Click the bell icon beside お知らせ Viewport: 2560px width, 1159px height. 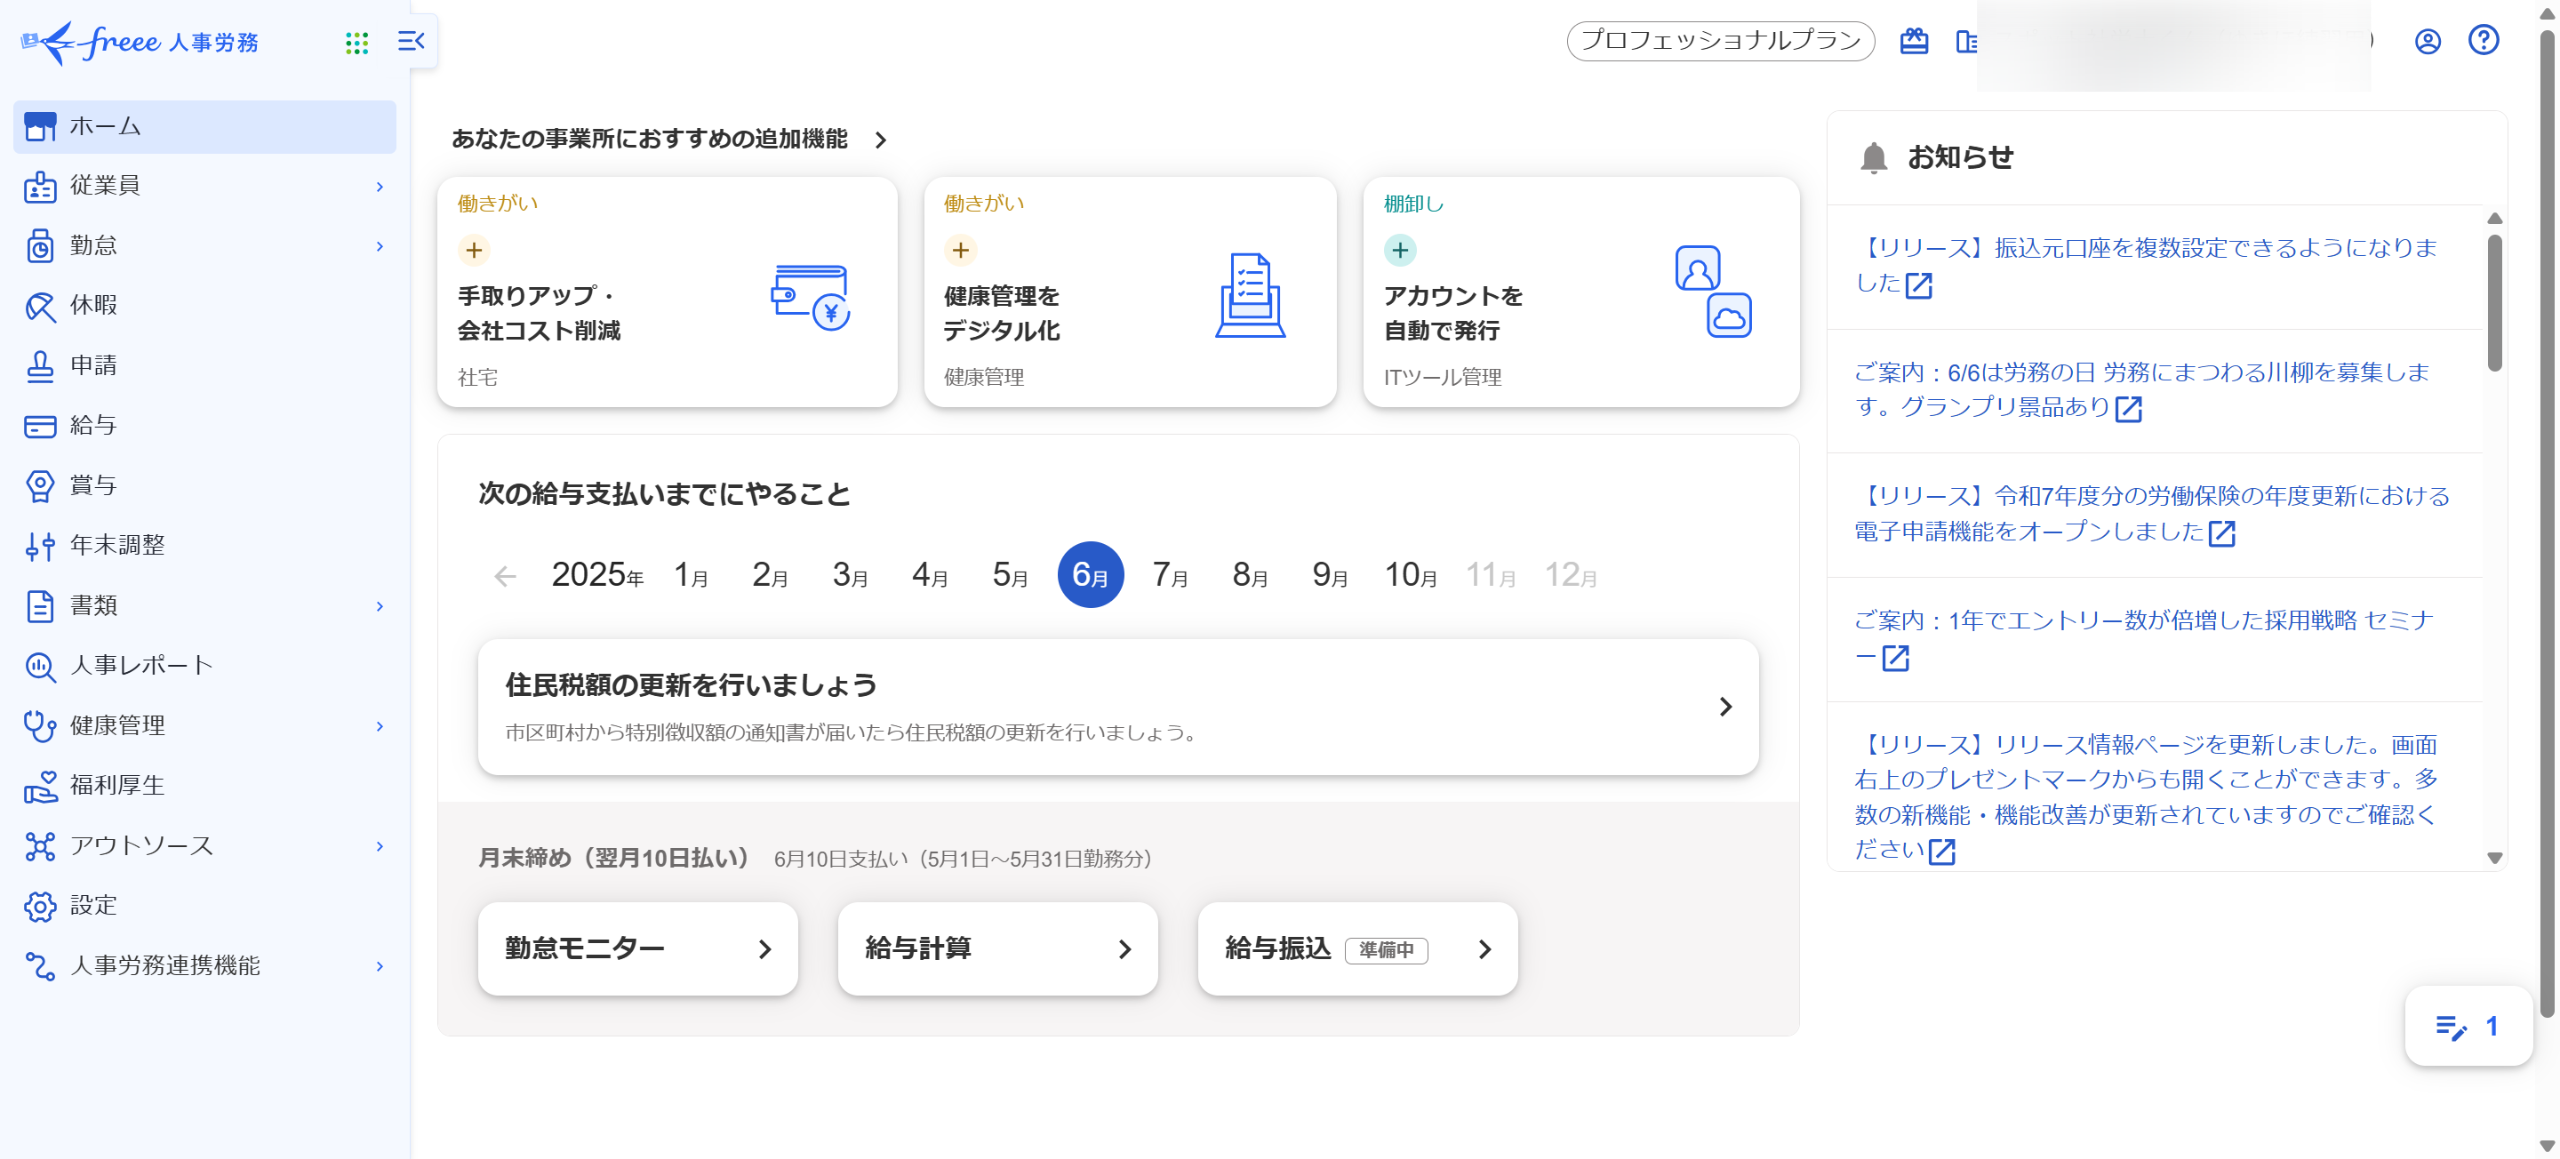click(1873, 157)
